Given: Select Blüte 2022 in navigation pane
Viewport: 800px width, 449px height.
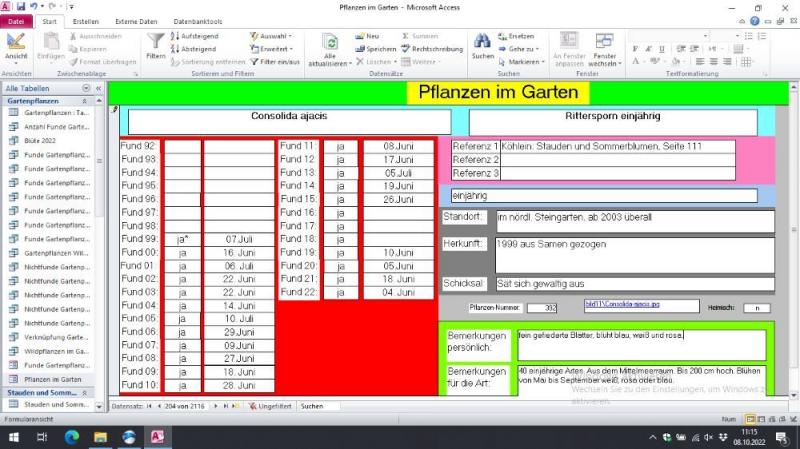Looking at the screenshot, I should tap(40, 141).
